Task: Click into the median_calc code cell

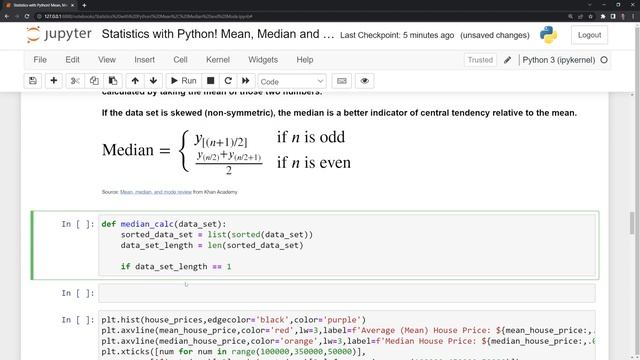Action: point(347,245)
